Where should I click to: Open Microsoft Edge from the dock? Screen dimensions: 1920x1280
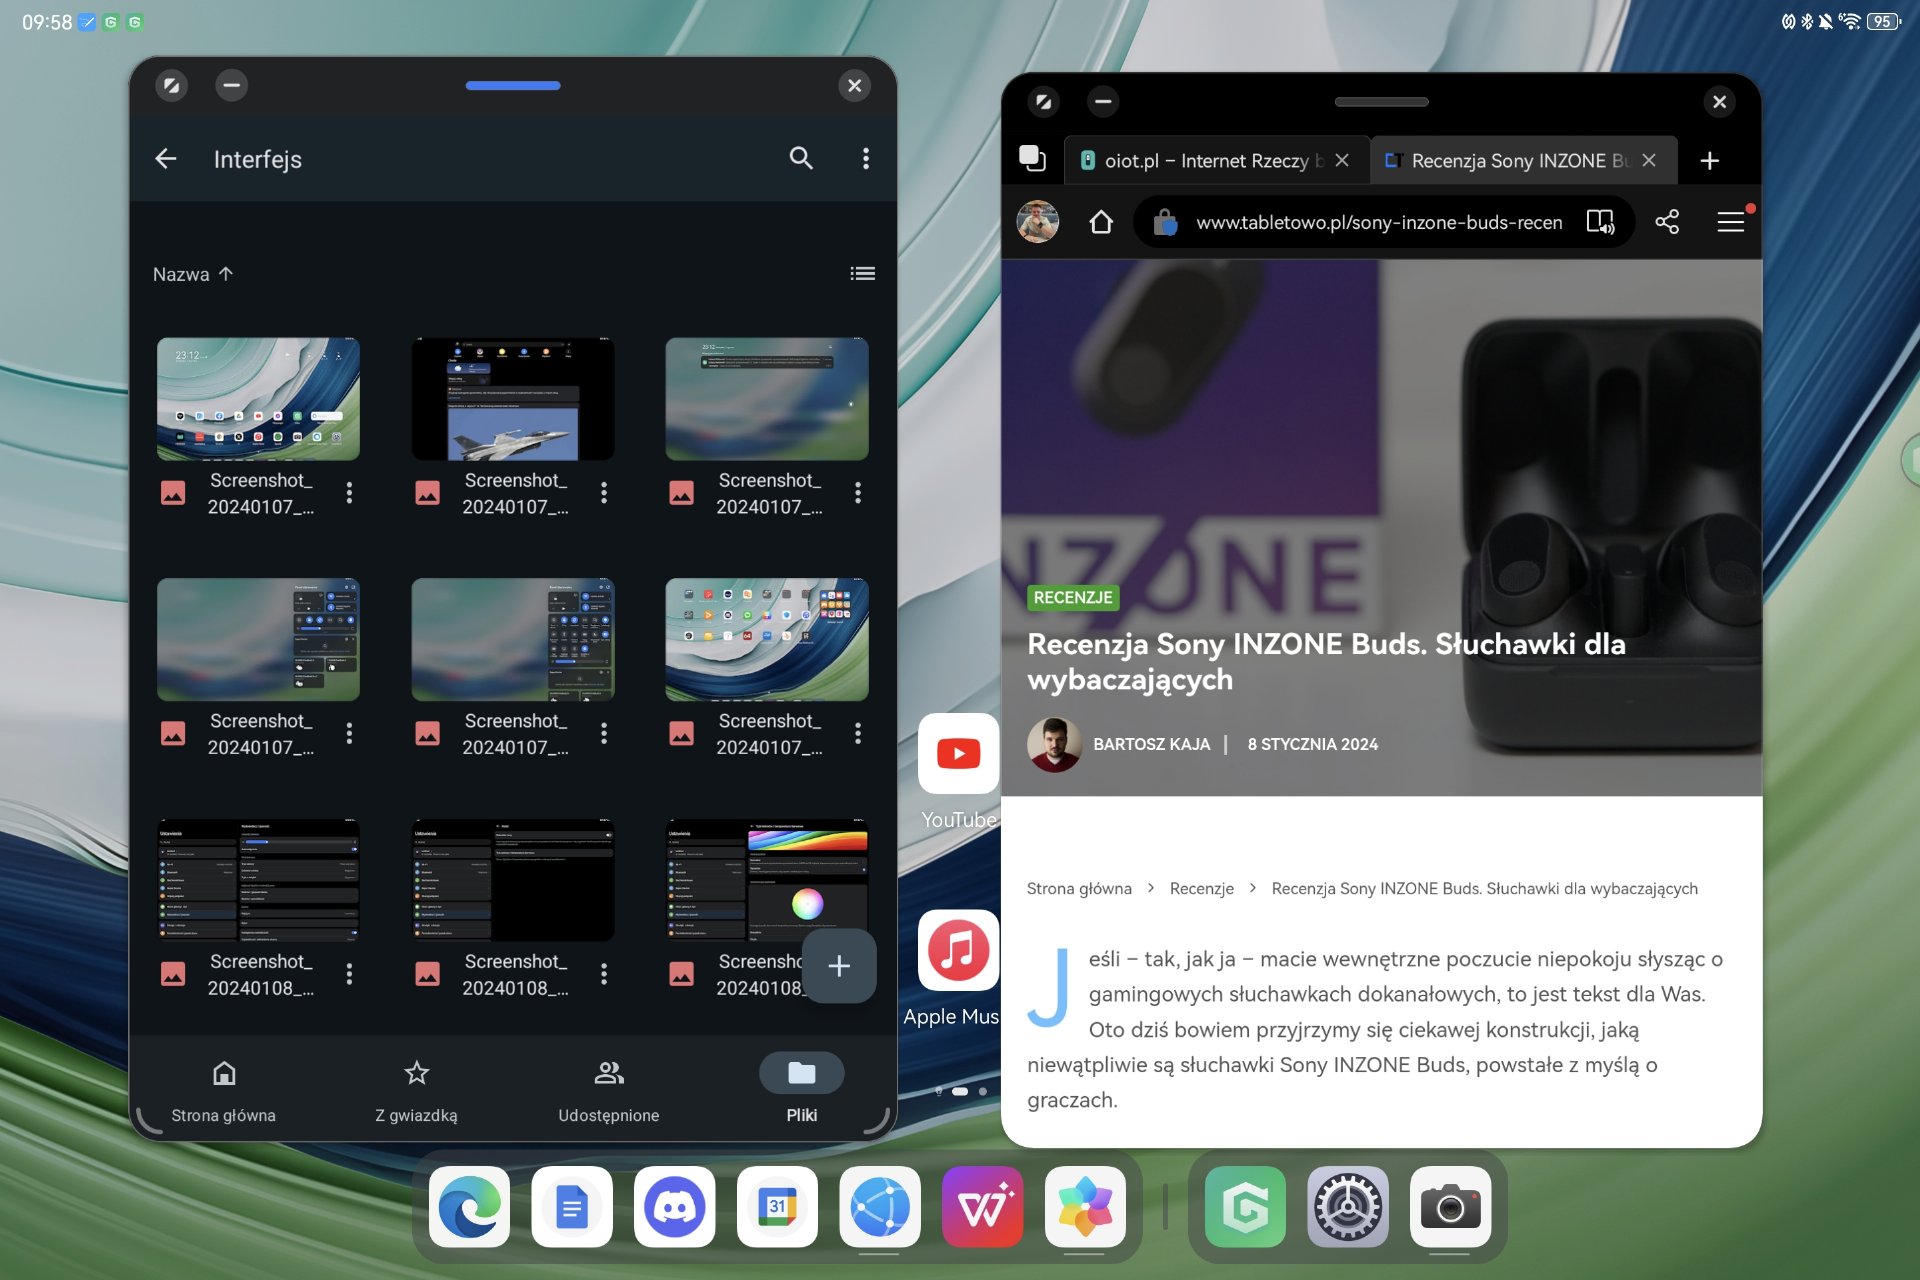click(x=469, y=1207)
